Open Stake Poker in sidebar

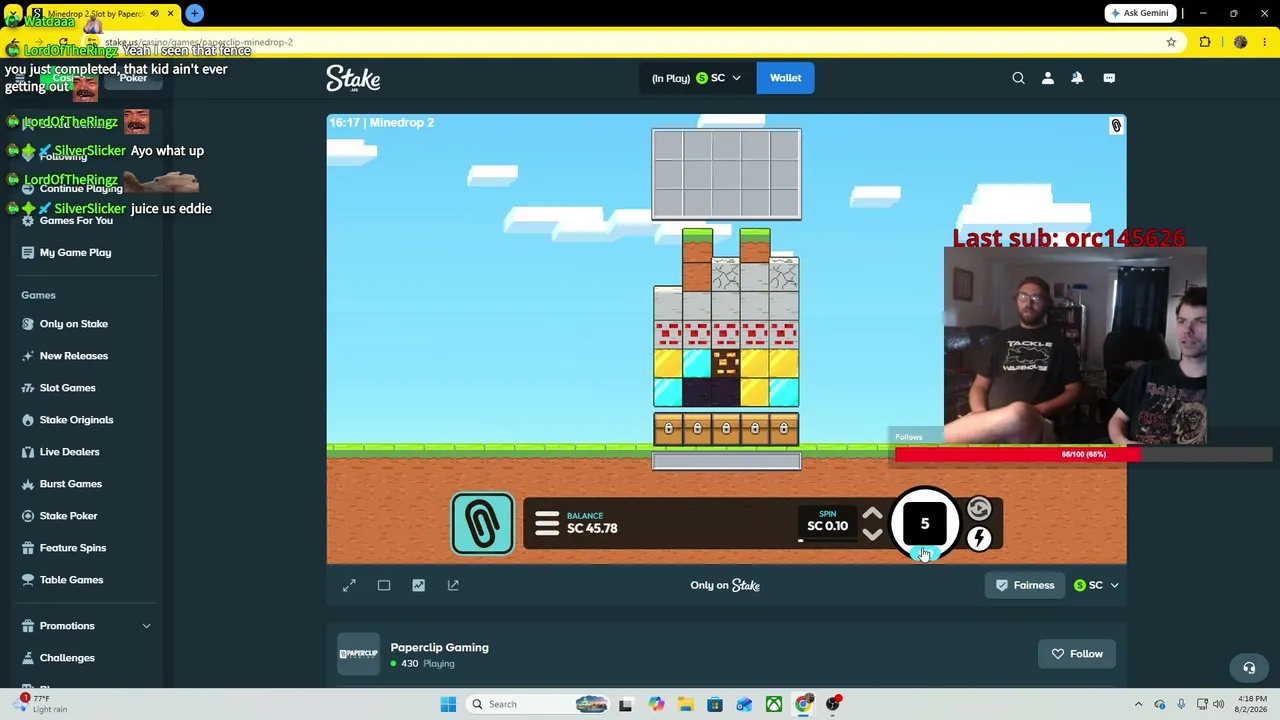coord(68,516)
